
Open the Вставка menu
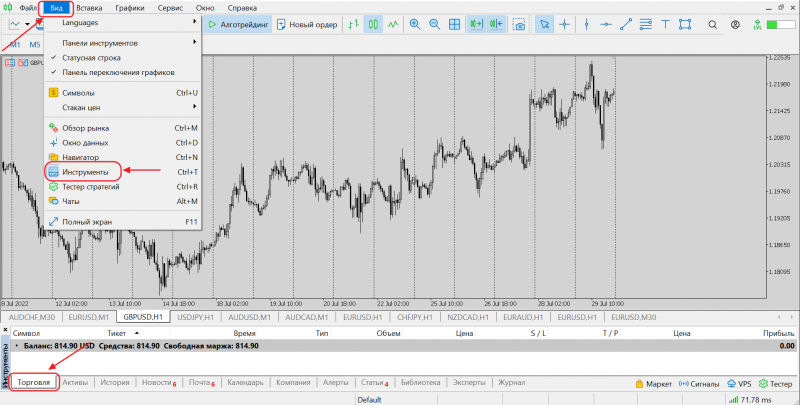click(89, 8)
